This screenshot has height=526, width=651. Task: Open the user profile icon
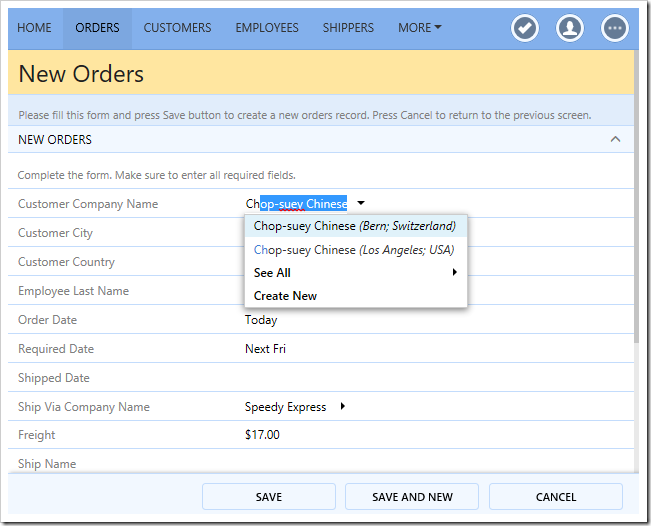click(x=570, y=28)
